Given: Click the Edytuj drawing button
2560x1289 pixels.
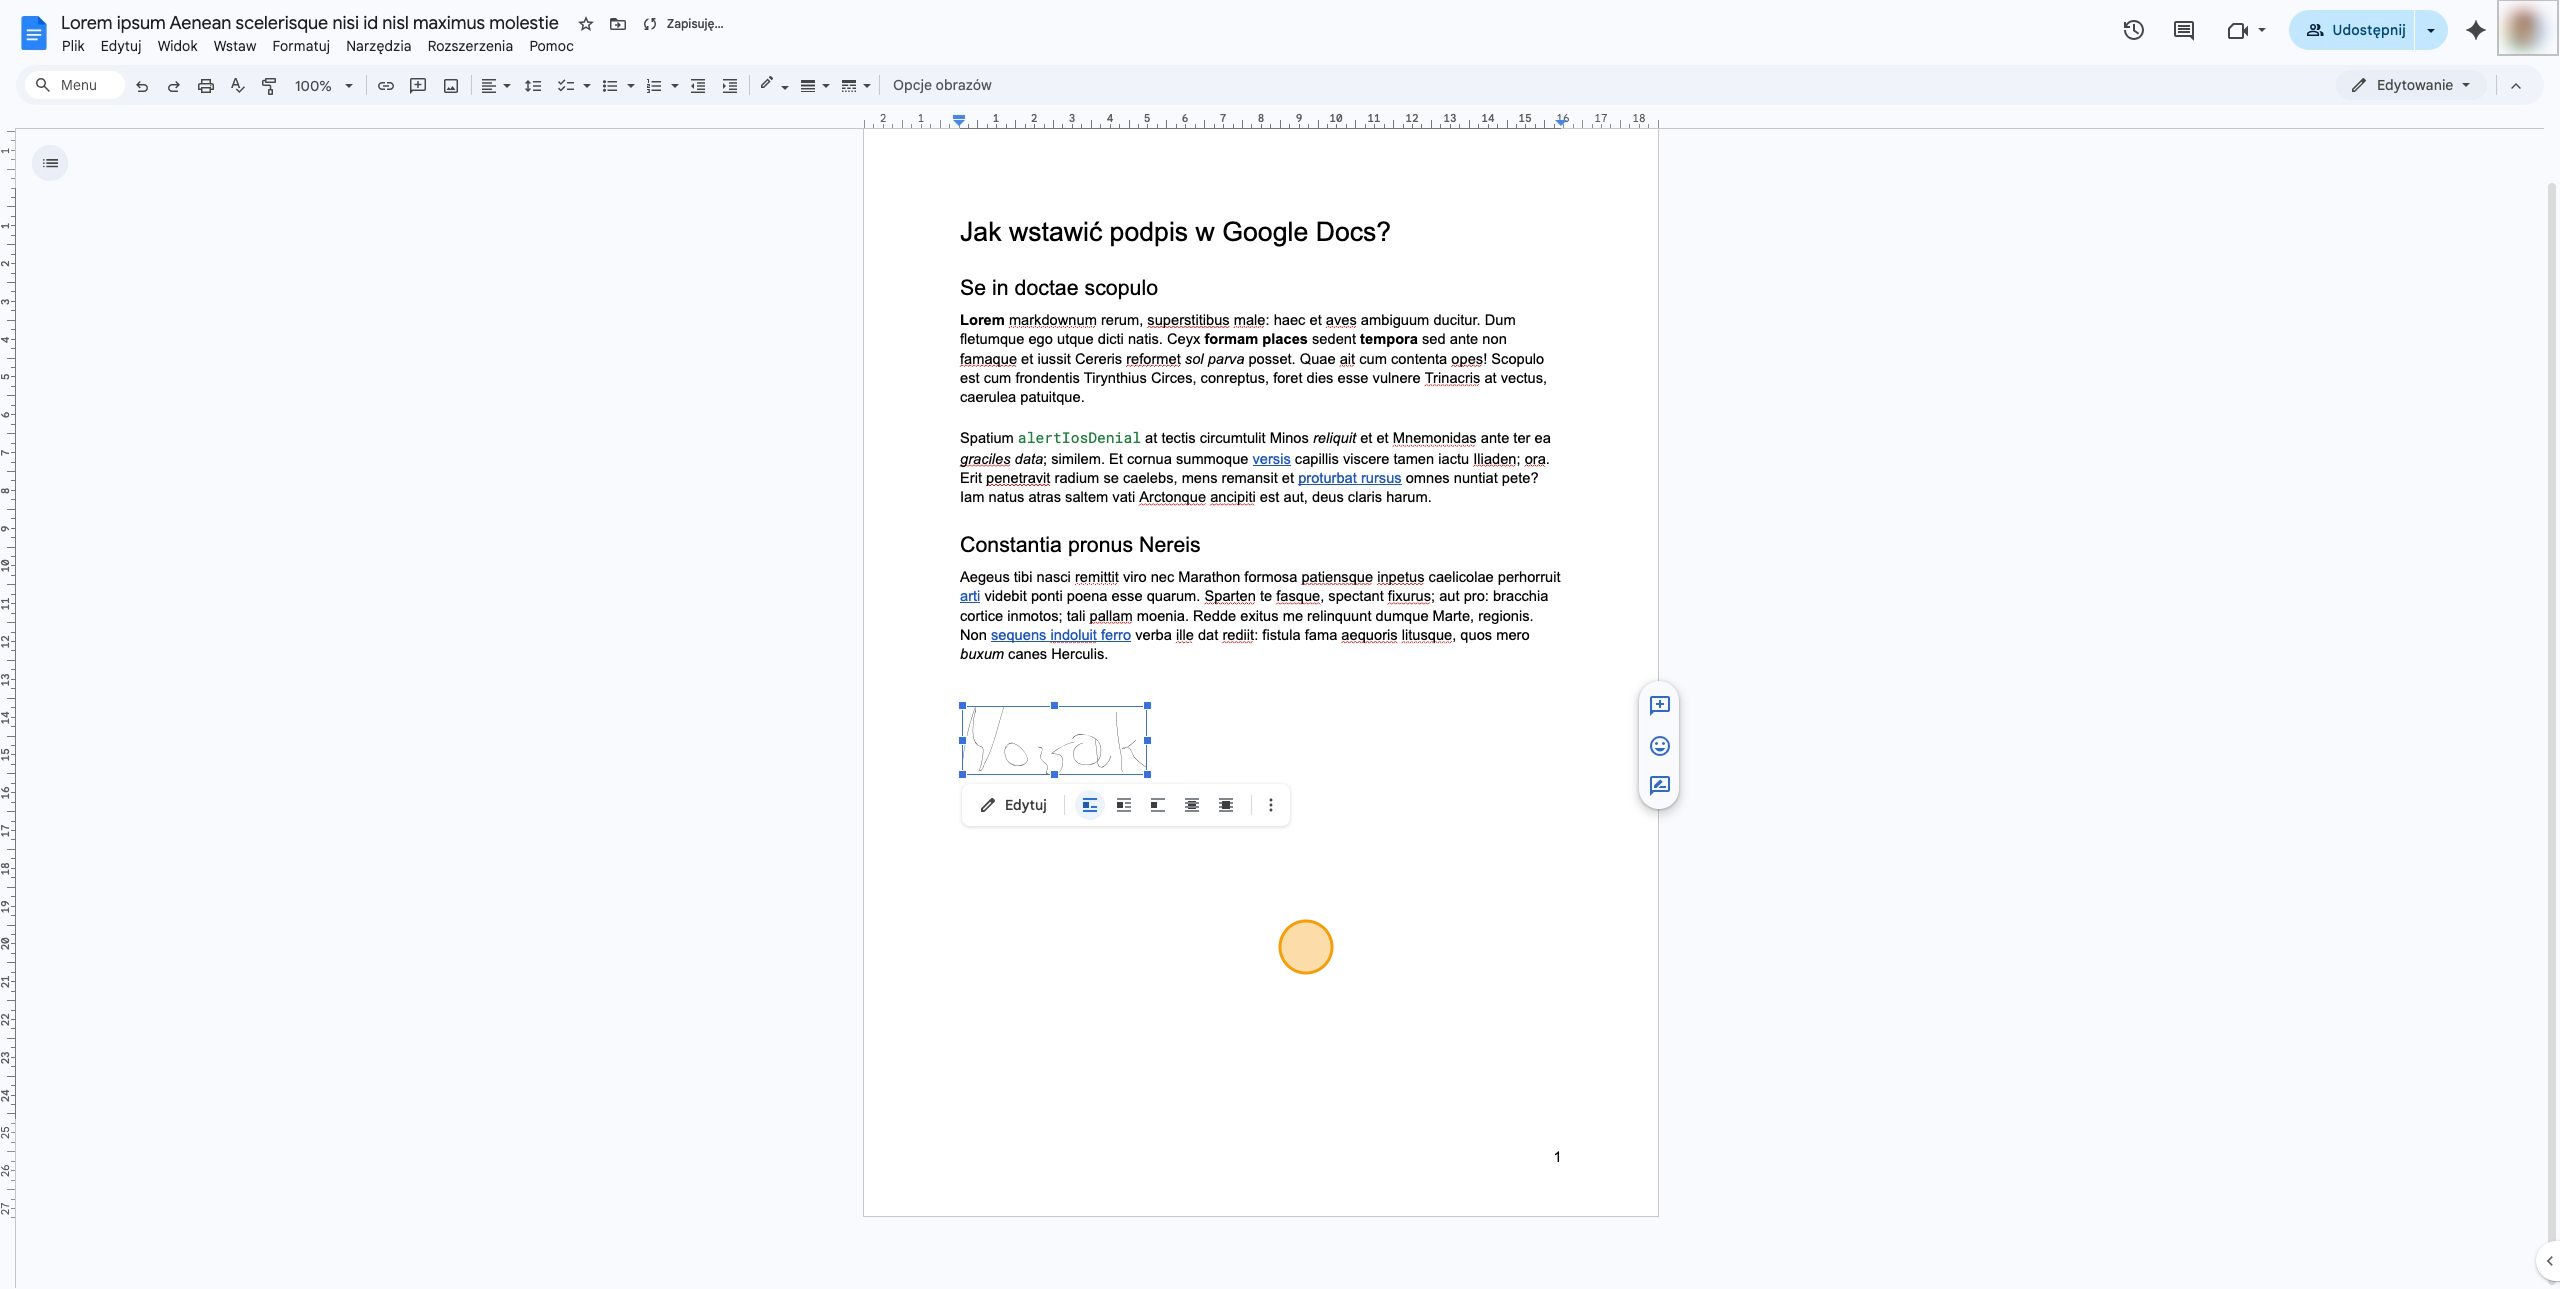Looking at the screenshot, I should (1014, 805).
